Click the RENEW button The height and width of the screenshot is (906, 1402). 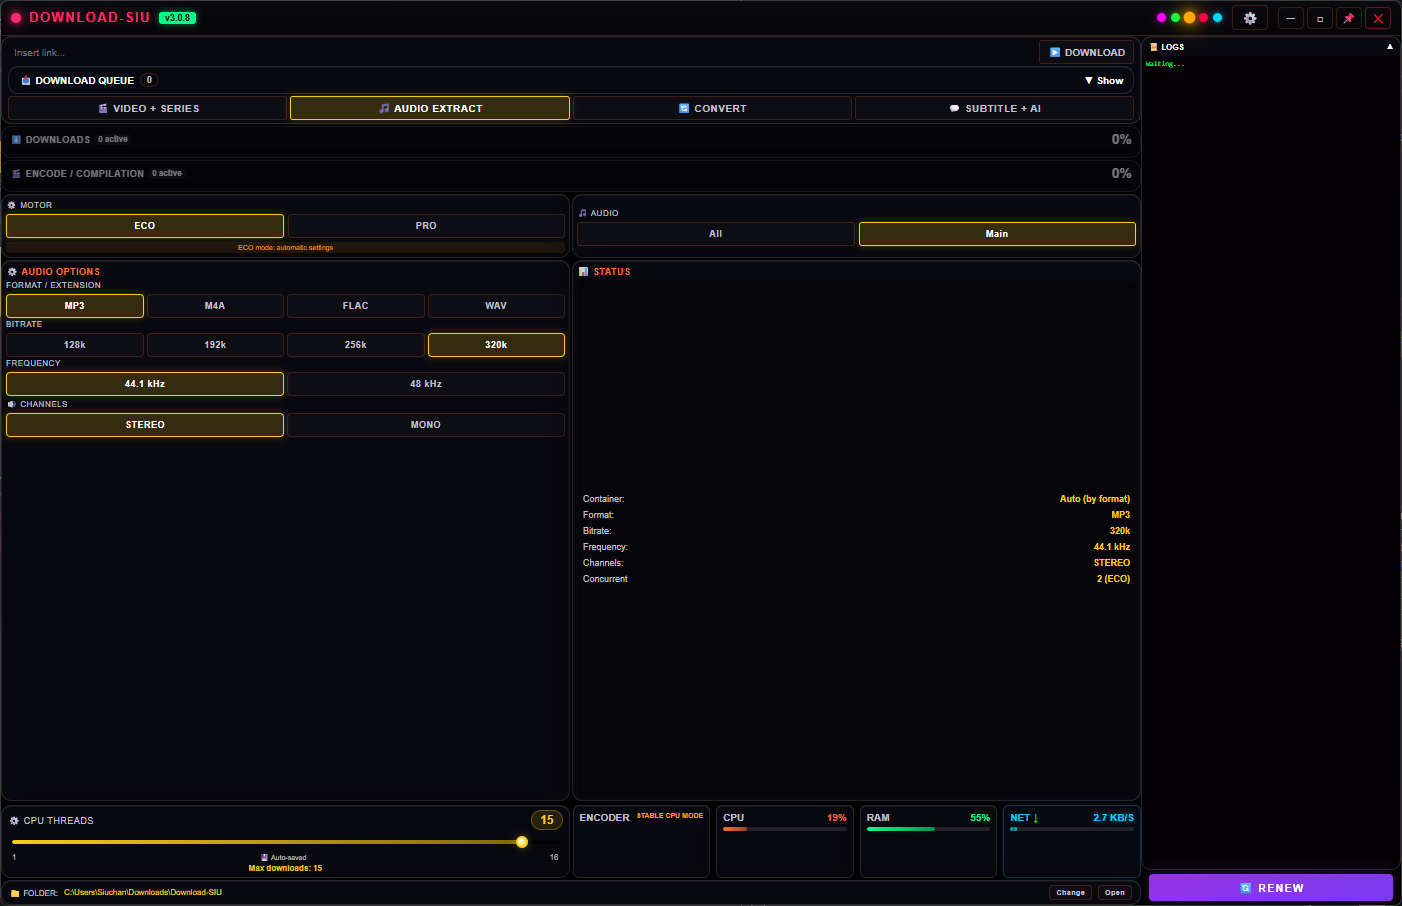(1271, 888)
